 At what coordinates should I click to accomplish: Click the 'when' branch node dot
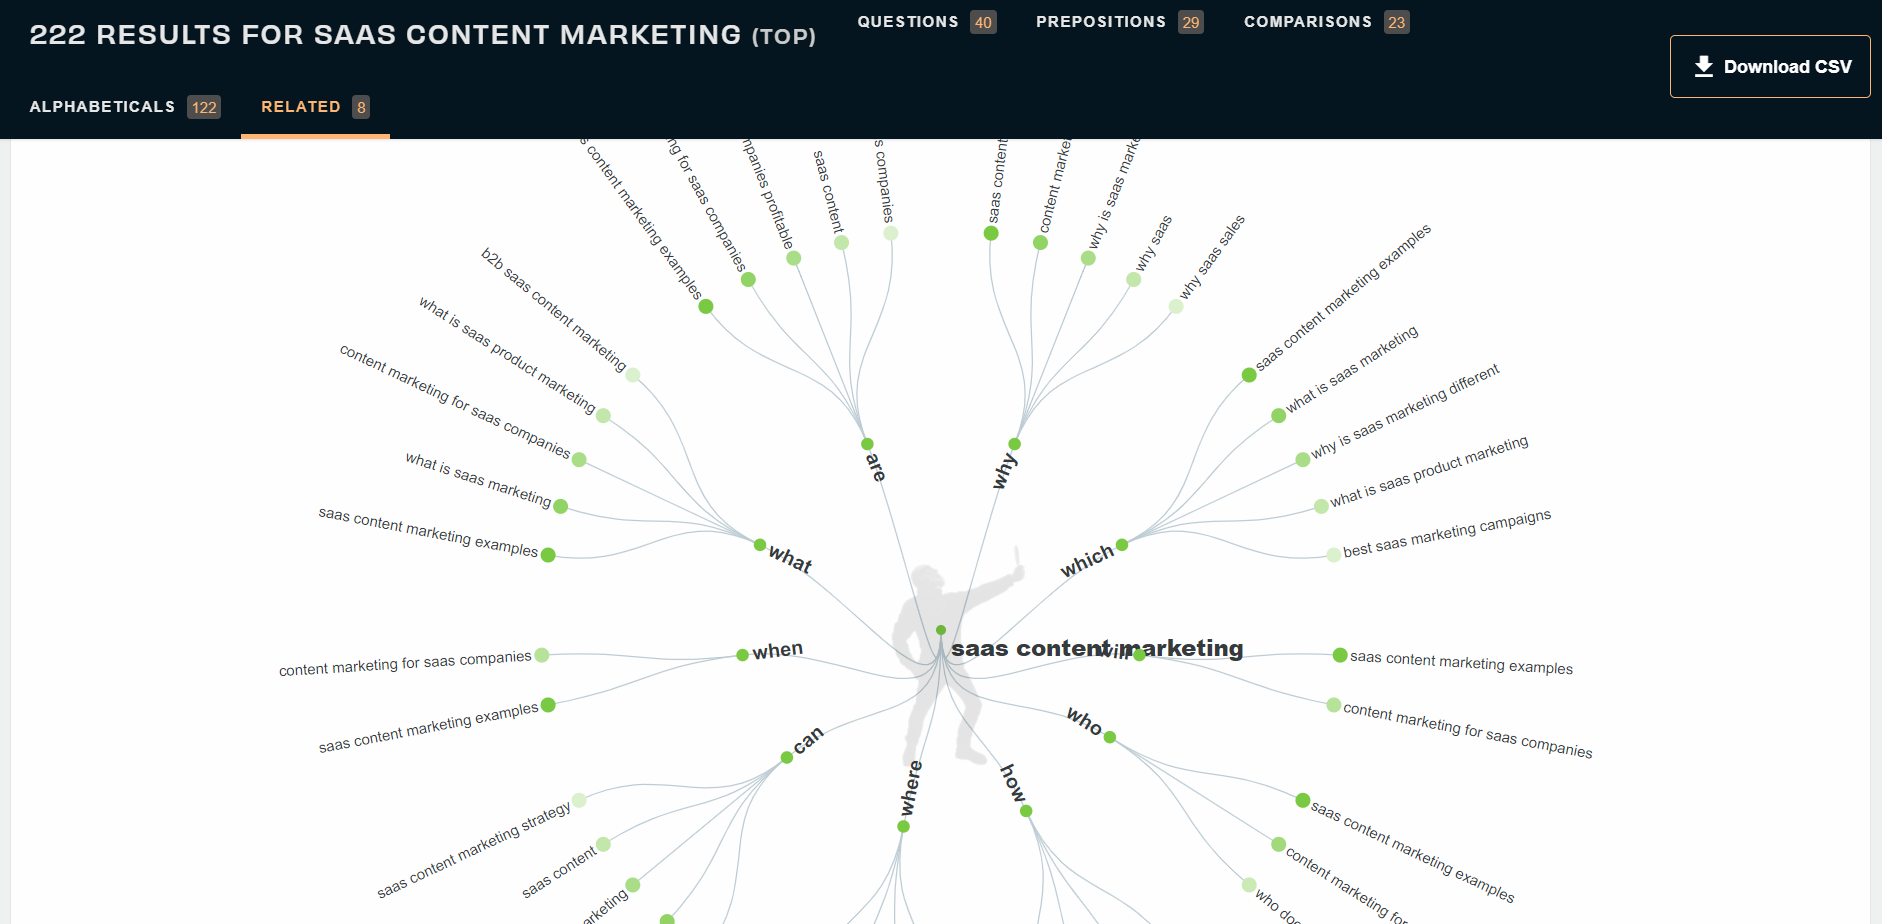(742, 655)
